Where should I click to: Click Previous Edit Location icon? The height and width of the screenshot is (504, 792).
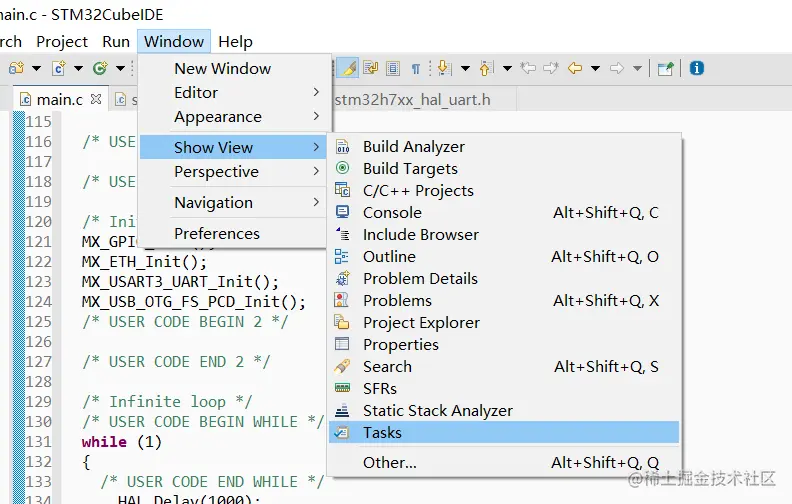click(528, 68)
